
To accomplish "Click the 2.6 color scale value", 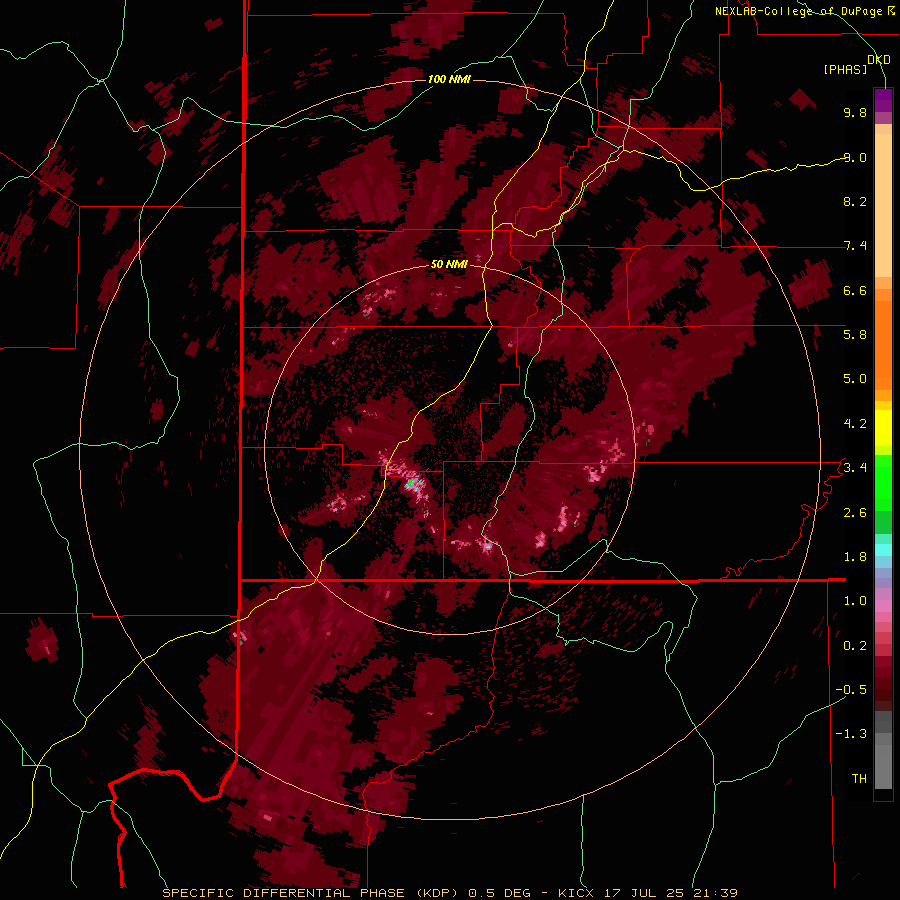I will [855, 513].
